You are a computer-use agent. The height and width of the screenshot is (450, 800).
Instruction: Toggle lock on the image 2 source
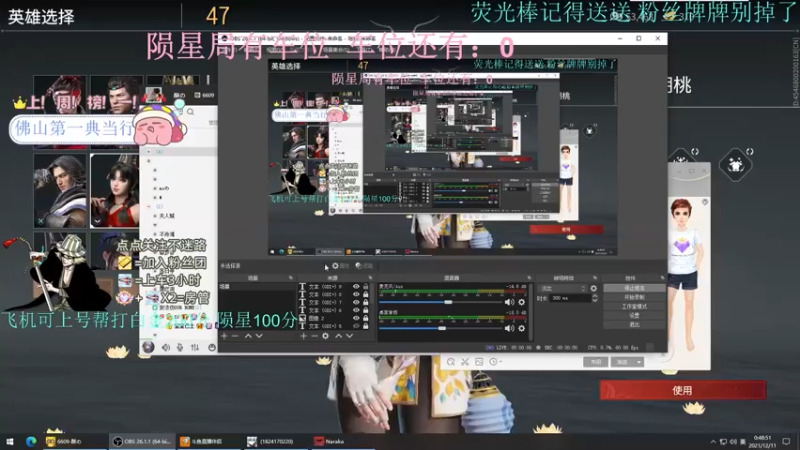click(x=366, y=318)
